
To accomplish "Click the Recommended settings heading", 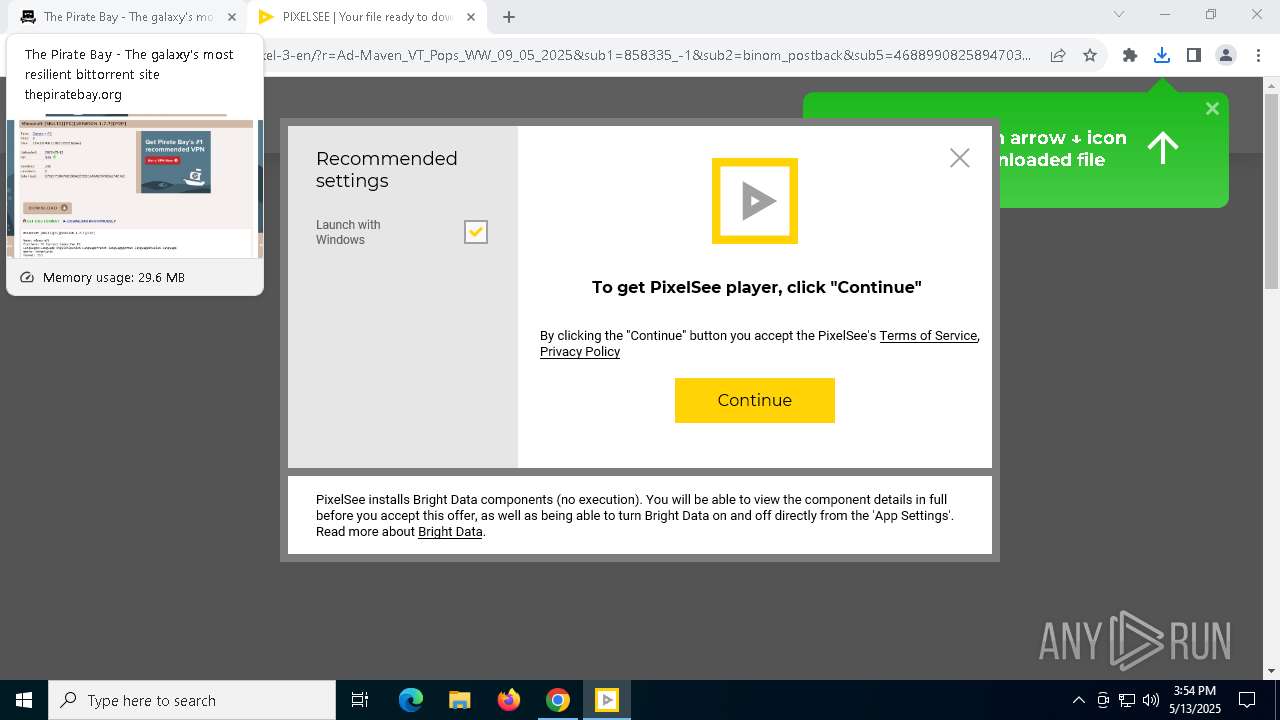I will [386, 170].
